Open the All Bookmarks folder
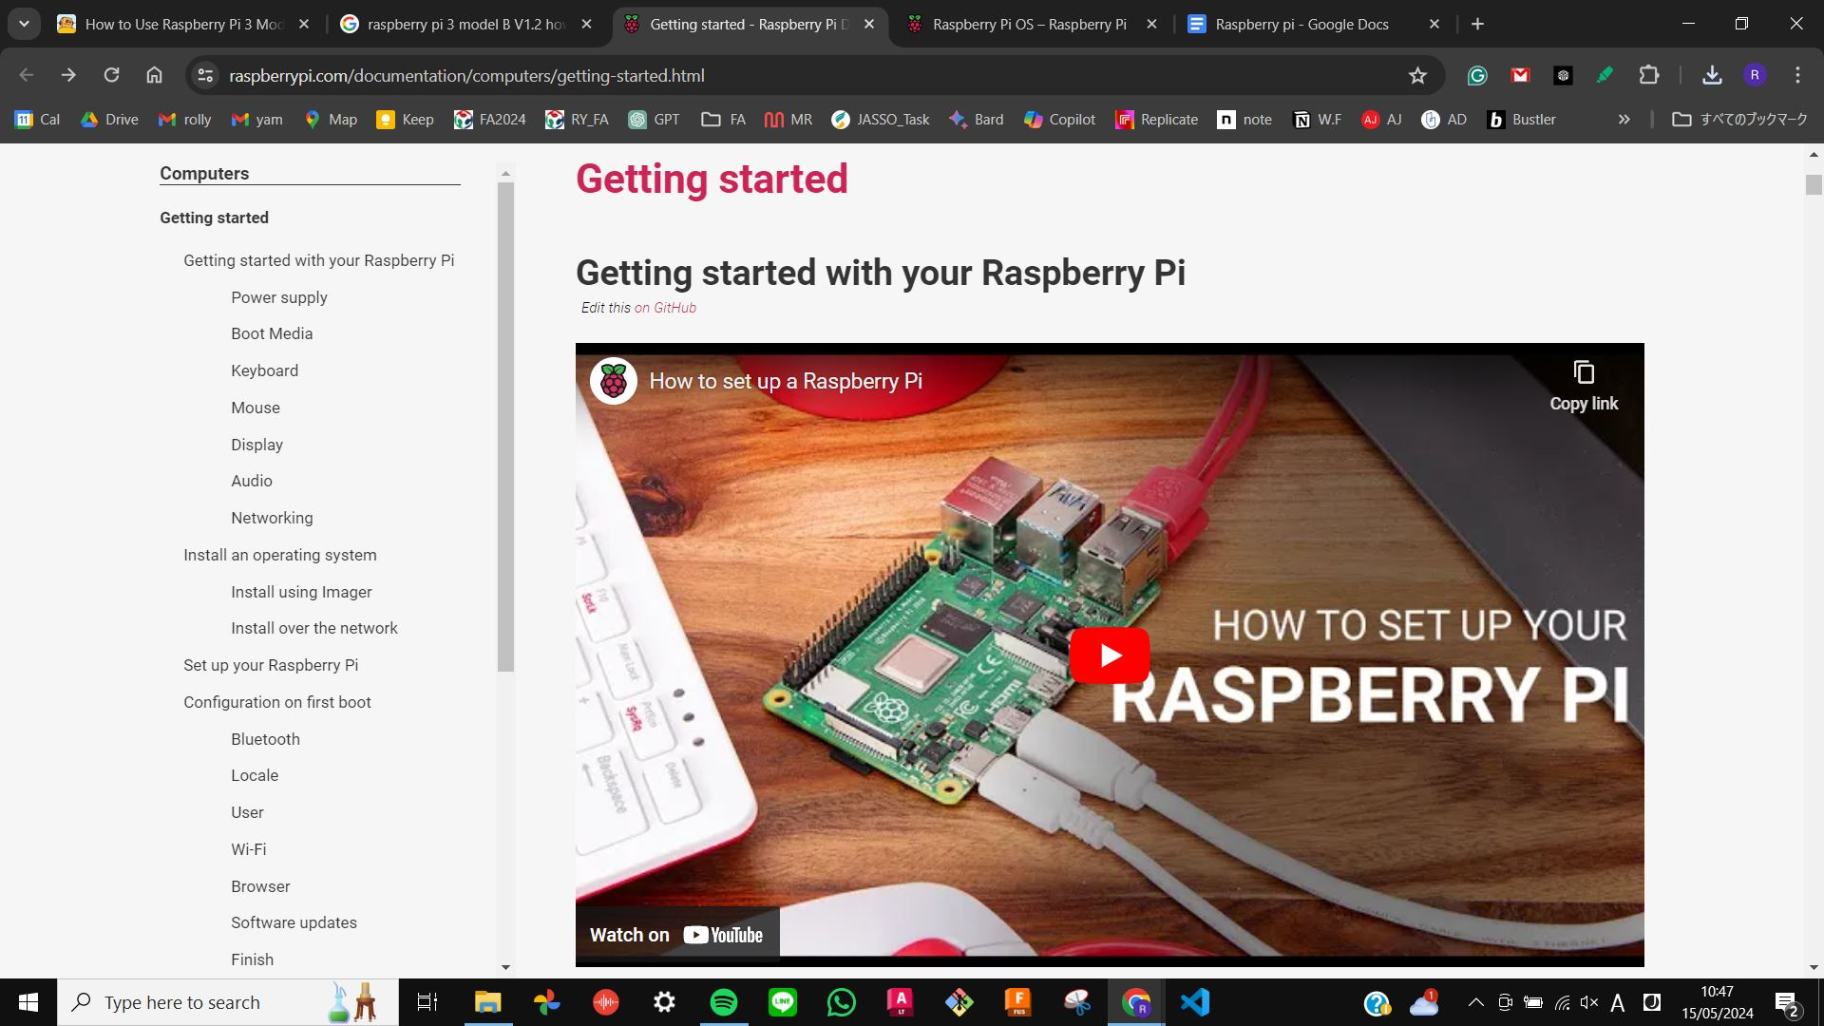Image resolution: width=1824 pixels, height=1026 pixels. pos(1740,119)
